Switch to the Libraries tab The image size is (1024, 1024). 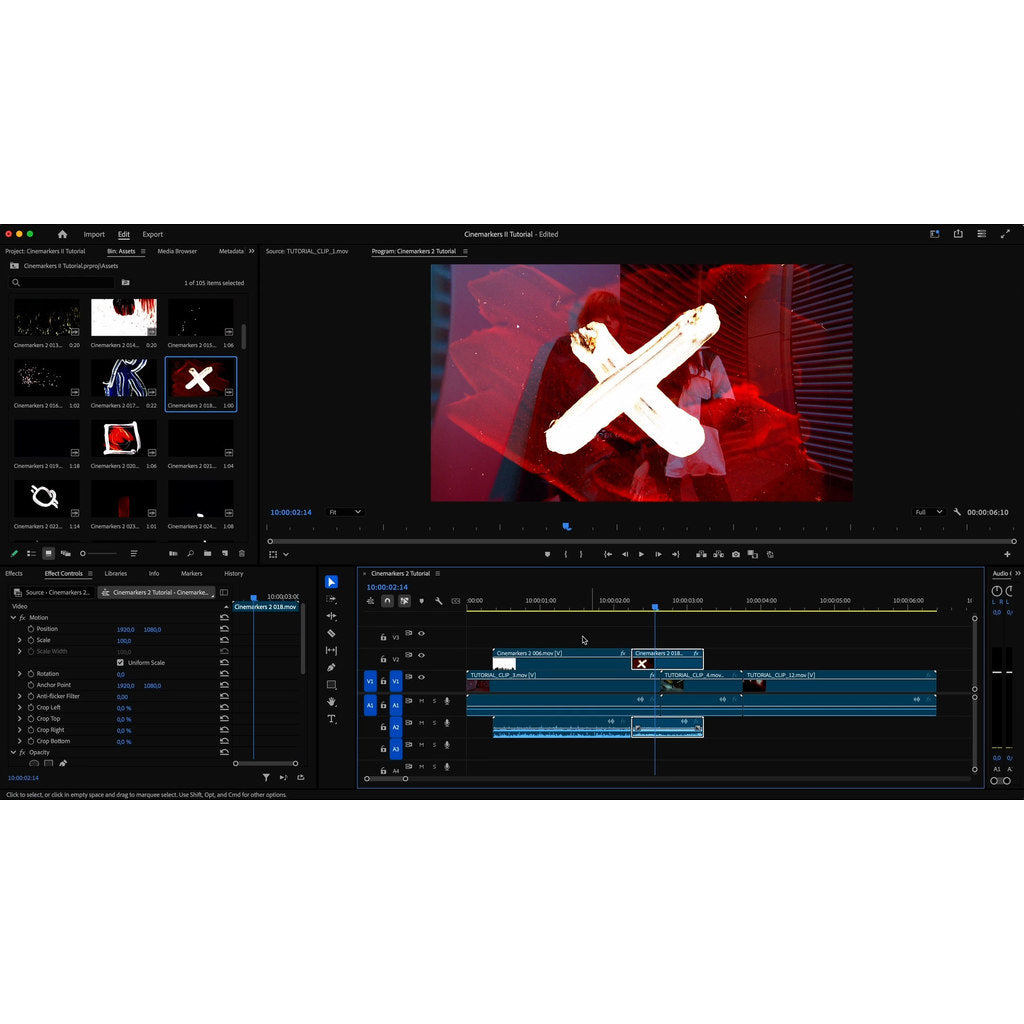(x=116, y=573)
